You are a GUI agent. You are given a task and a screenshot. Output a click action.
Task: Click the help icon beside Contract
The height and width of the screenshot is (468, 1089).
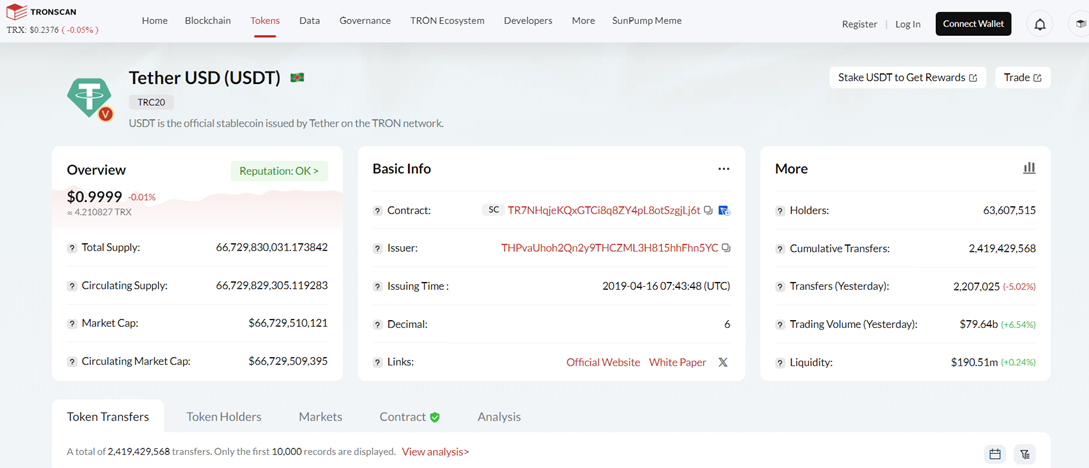pyautogui.click(x=377, y=210)
